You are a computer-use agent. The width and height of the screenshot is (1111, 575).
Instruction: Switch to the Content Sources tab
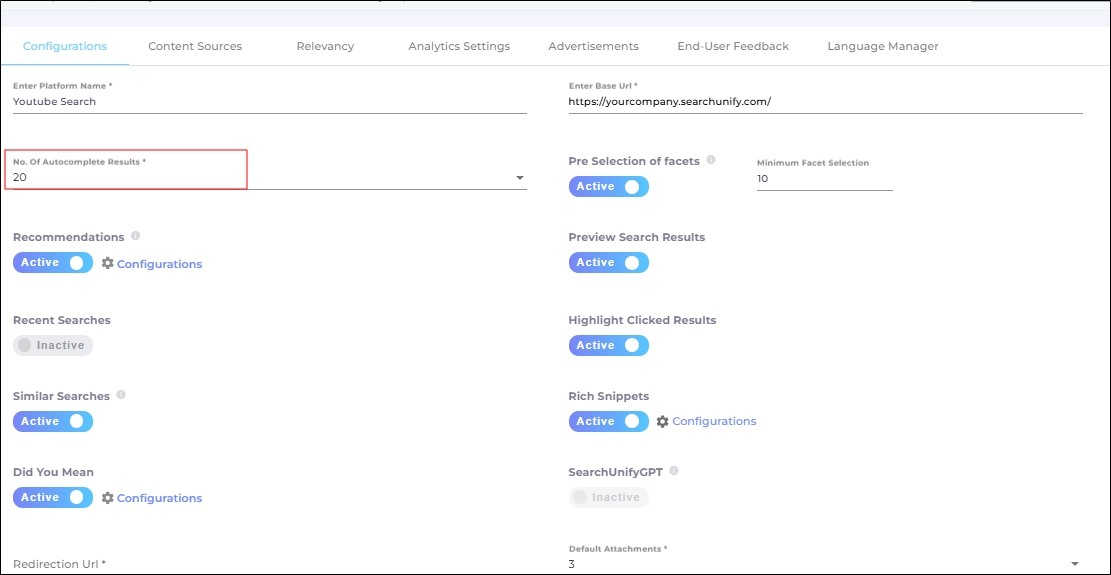click(x=195, y=46)
